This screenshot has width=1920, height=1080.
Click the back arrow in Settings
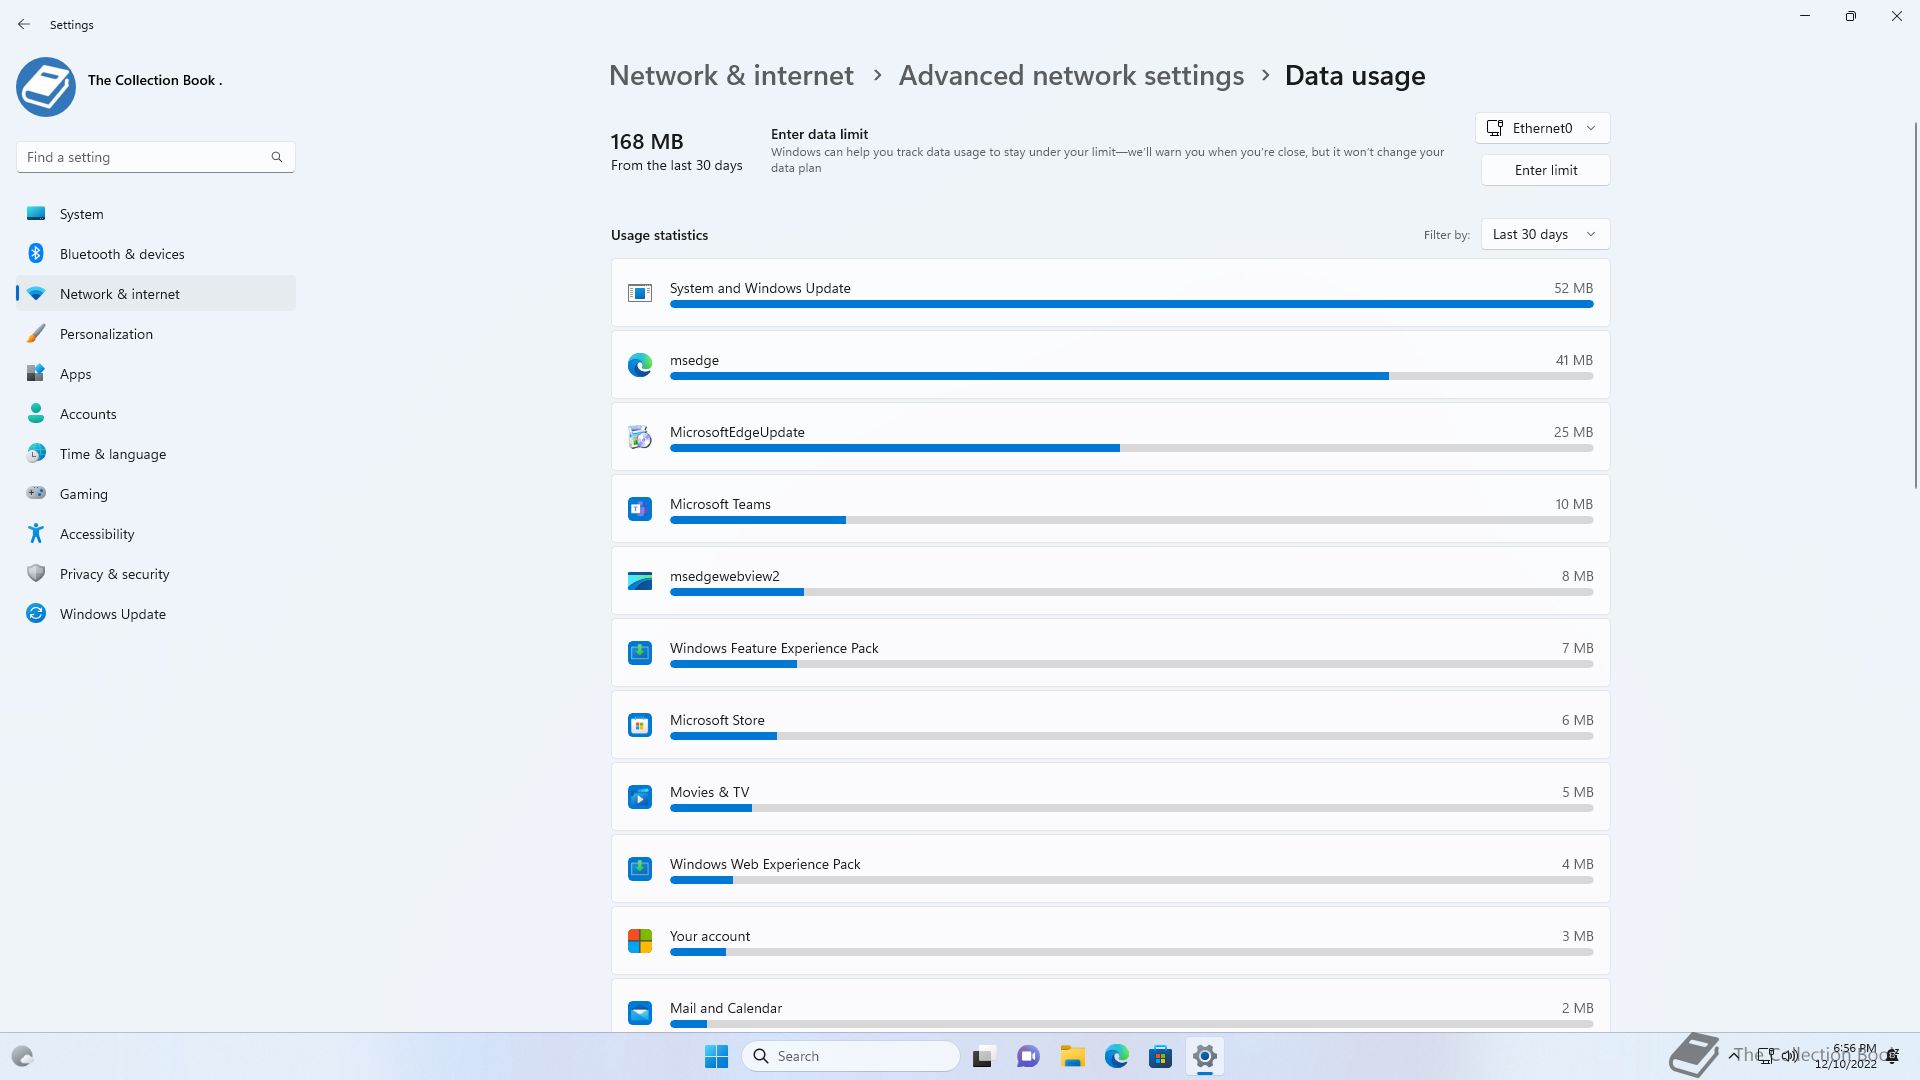(x=24, y=24)
